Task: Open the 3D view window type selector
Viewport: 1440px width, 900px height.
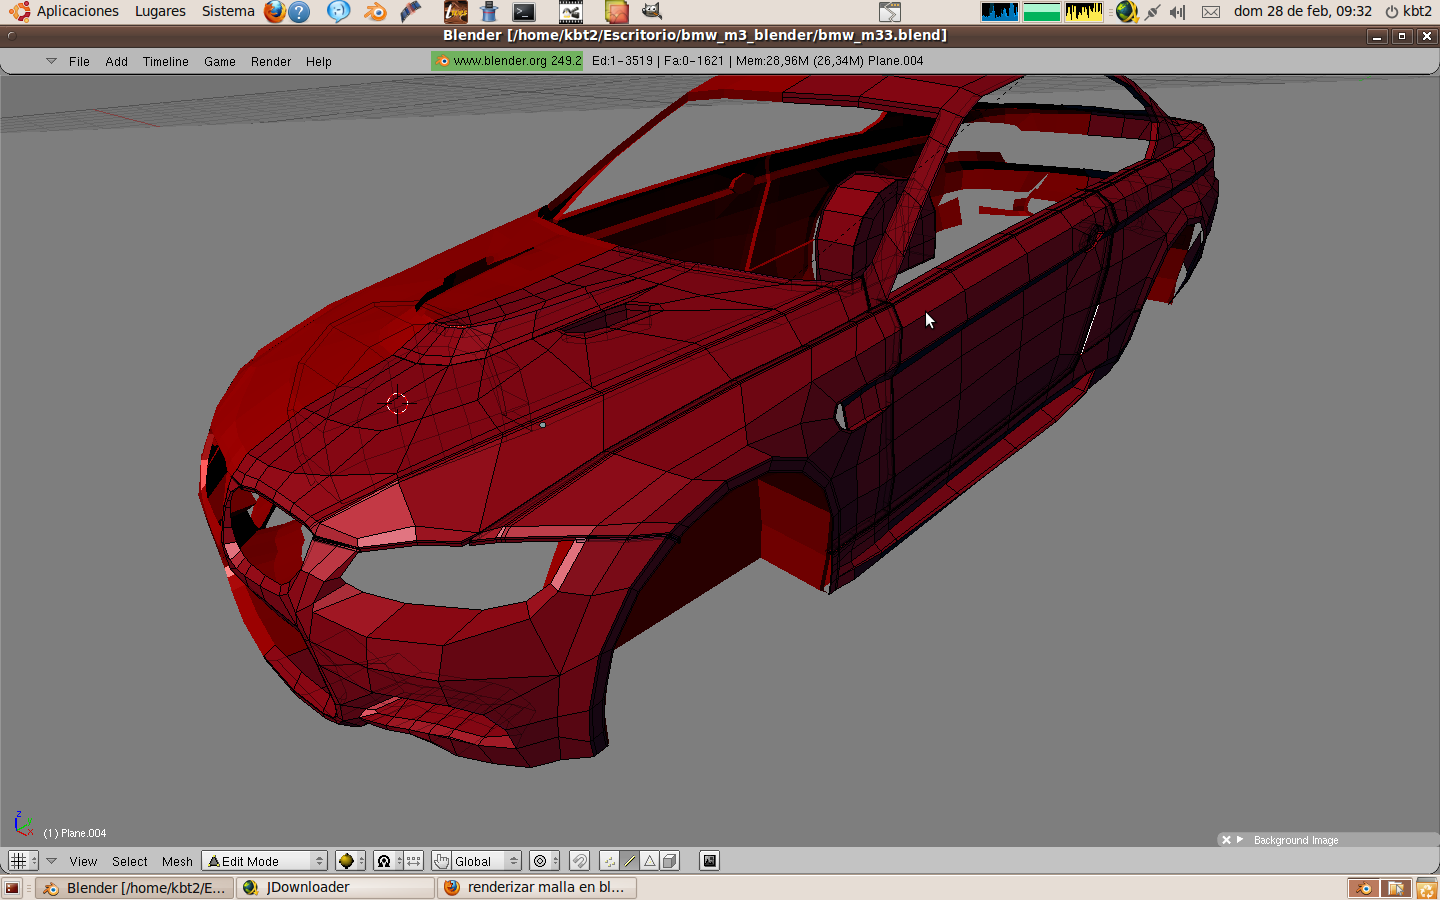Action: click(x=23, y=861)
